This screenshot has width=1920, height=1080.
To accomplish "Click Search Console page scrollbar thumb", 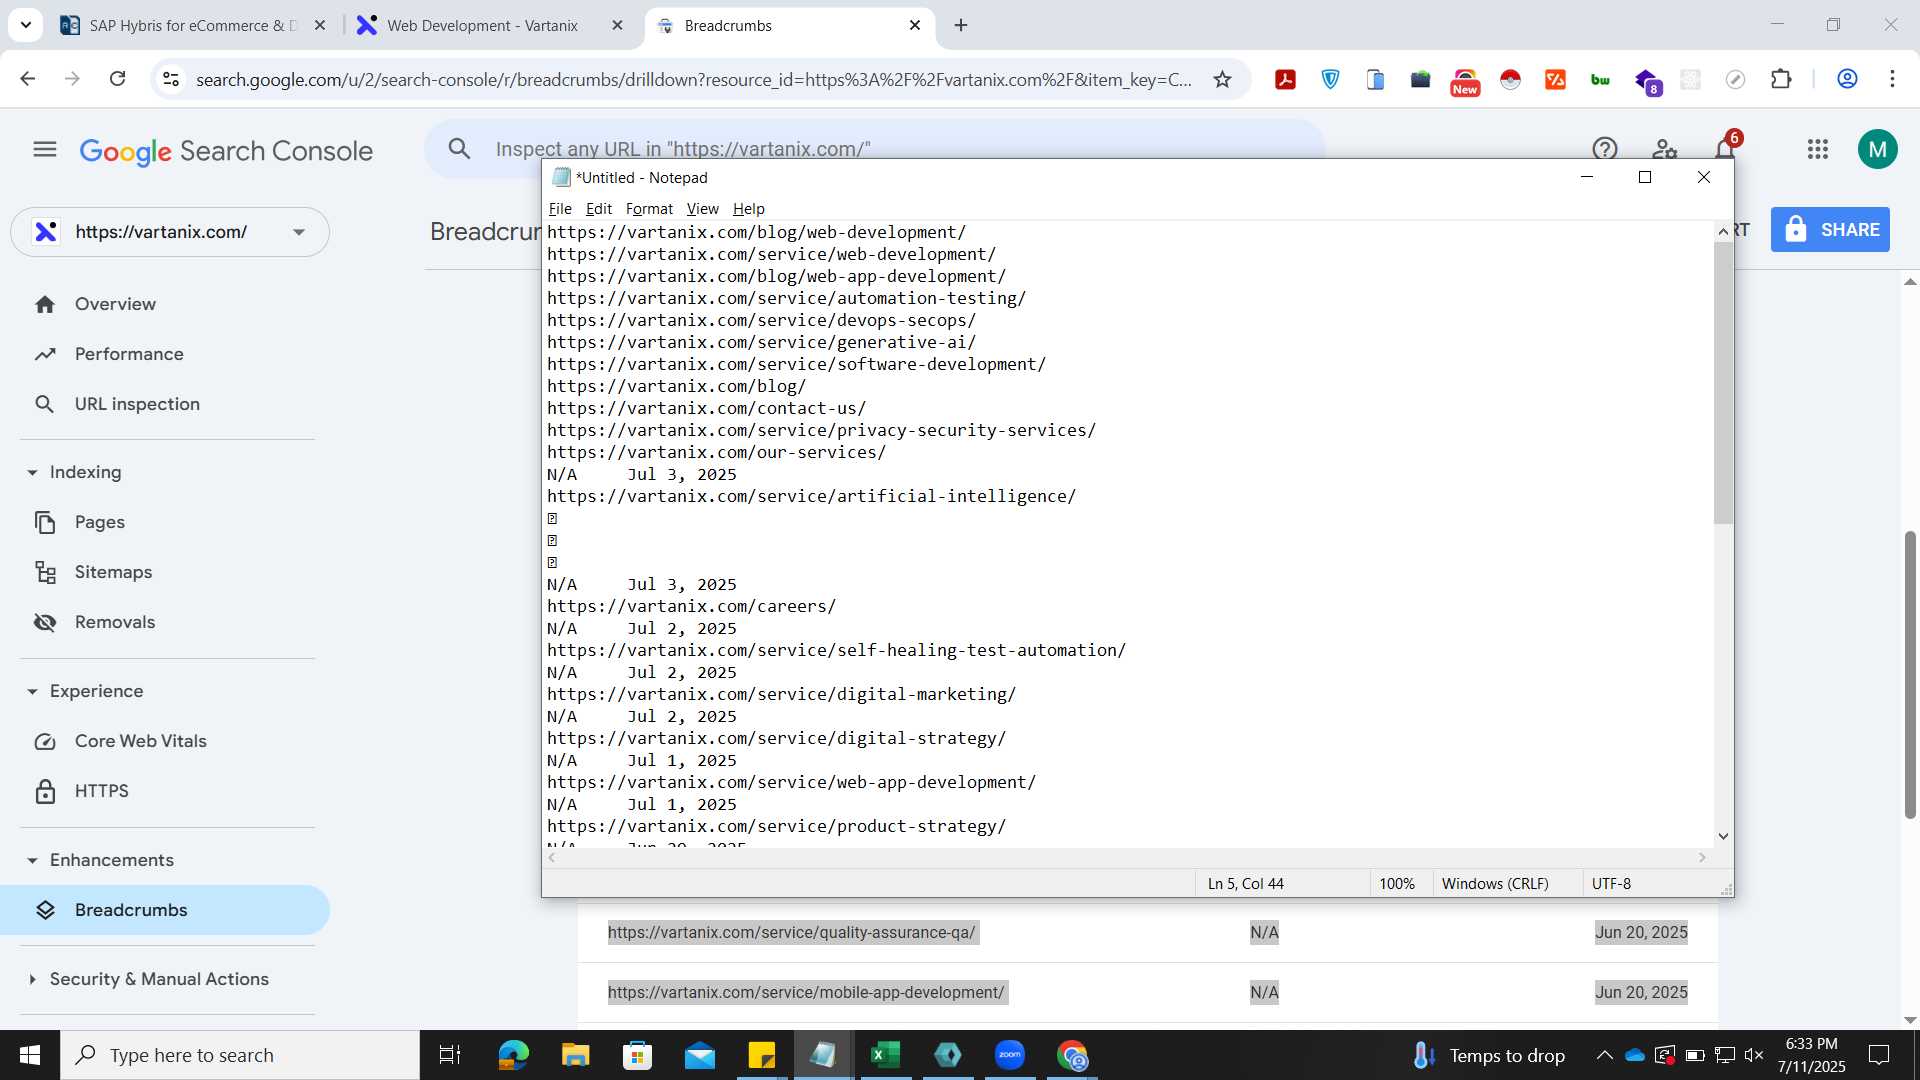I will (x=1910, y=675).
